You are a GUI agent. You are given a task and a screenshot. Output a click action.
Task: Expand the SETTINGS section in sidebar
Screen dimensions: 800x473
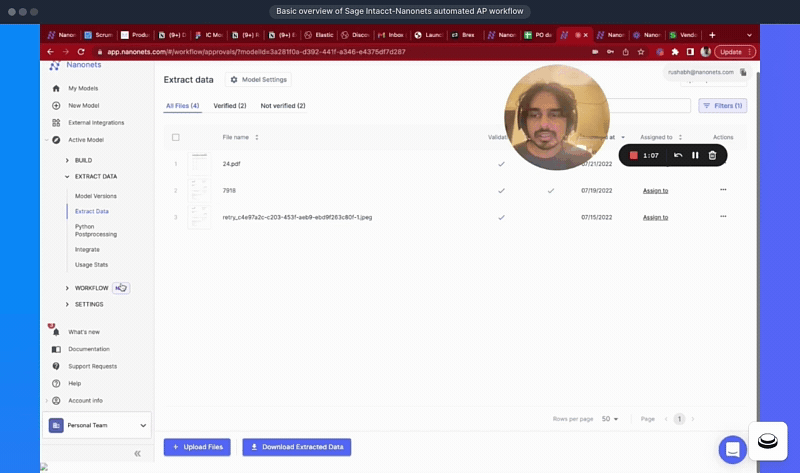pos(68,304)
